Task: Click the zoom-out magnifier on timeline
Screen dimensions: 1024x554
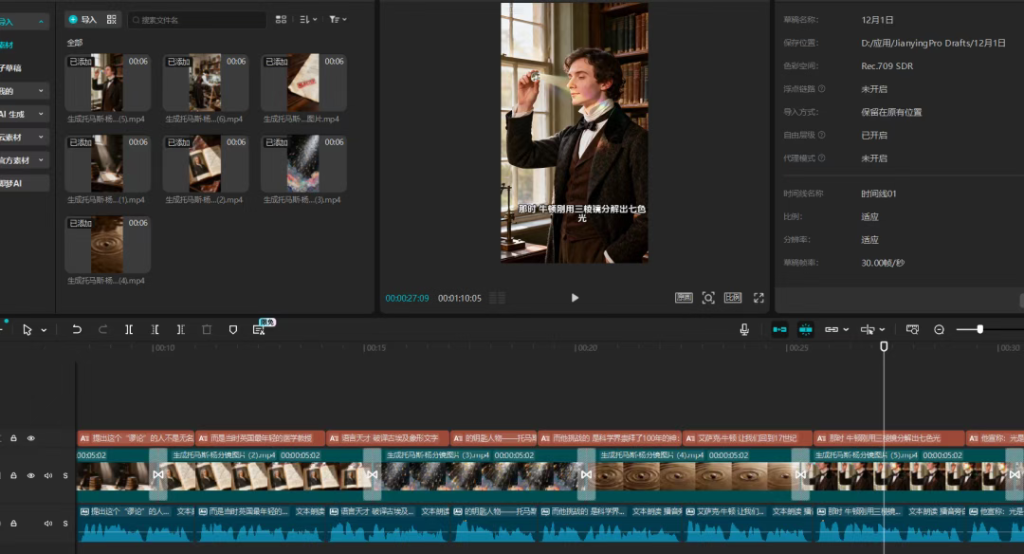Action: coord(939,329)
